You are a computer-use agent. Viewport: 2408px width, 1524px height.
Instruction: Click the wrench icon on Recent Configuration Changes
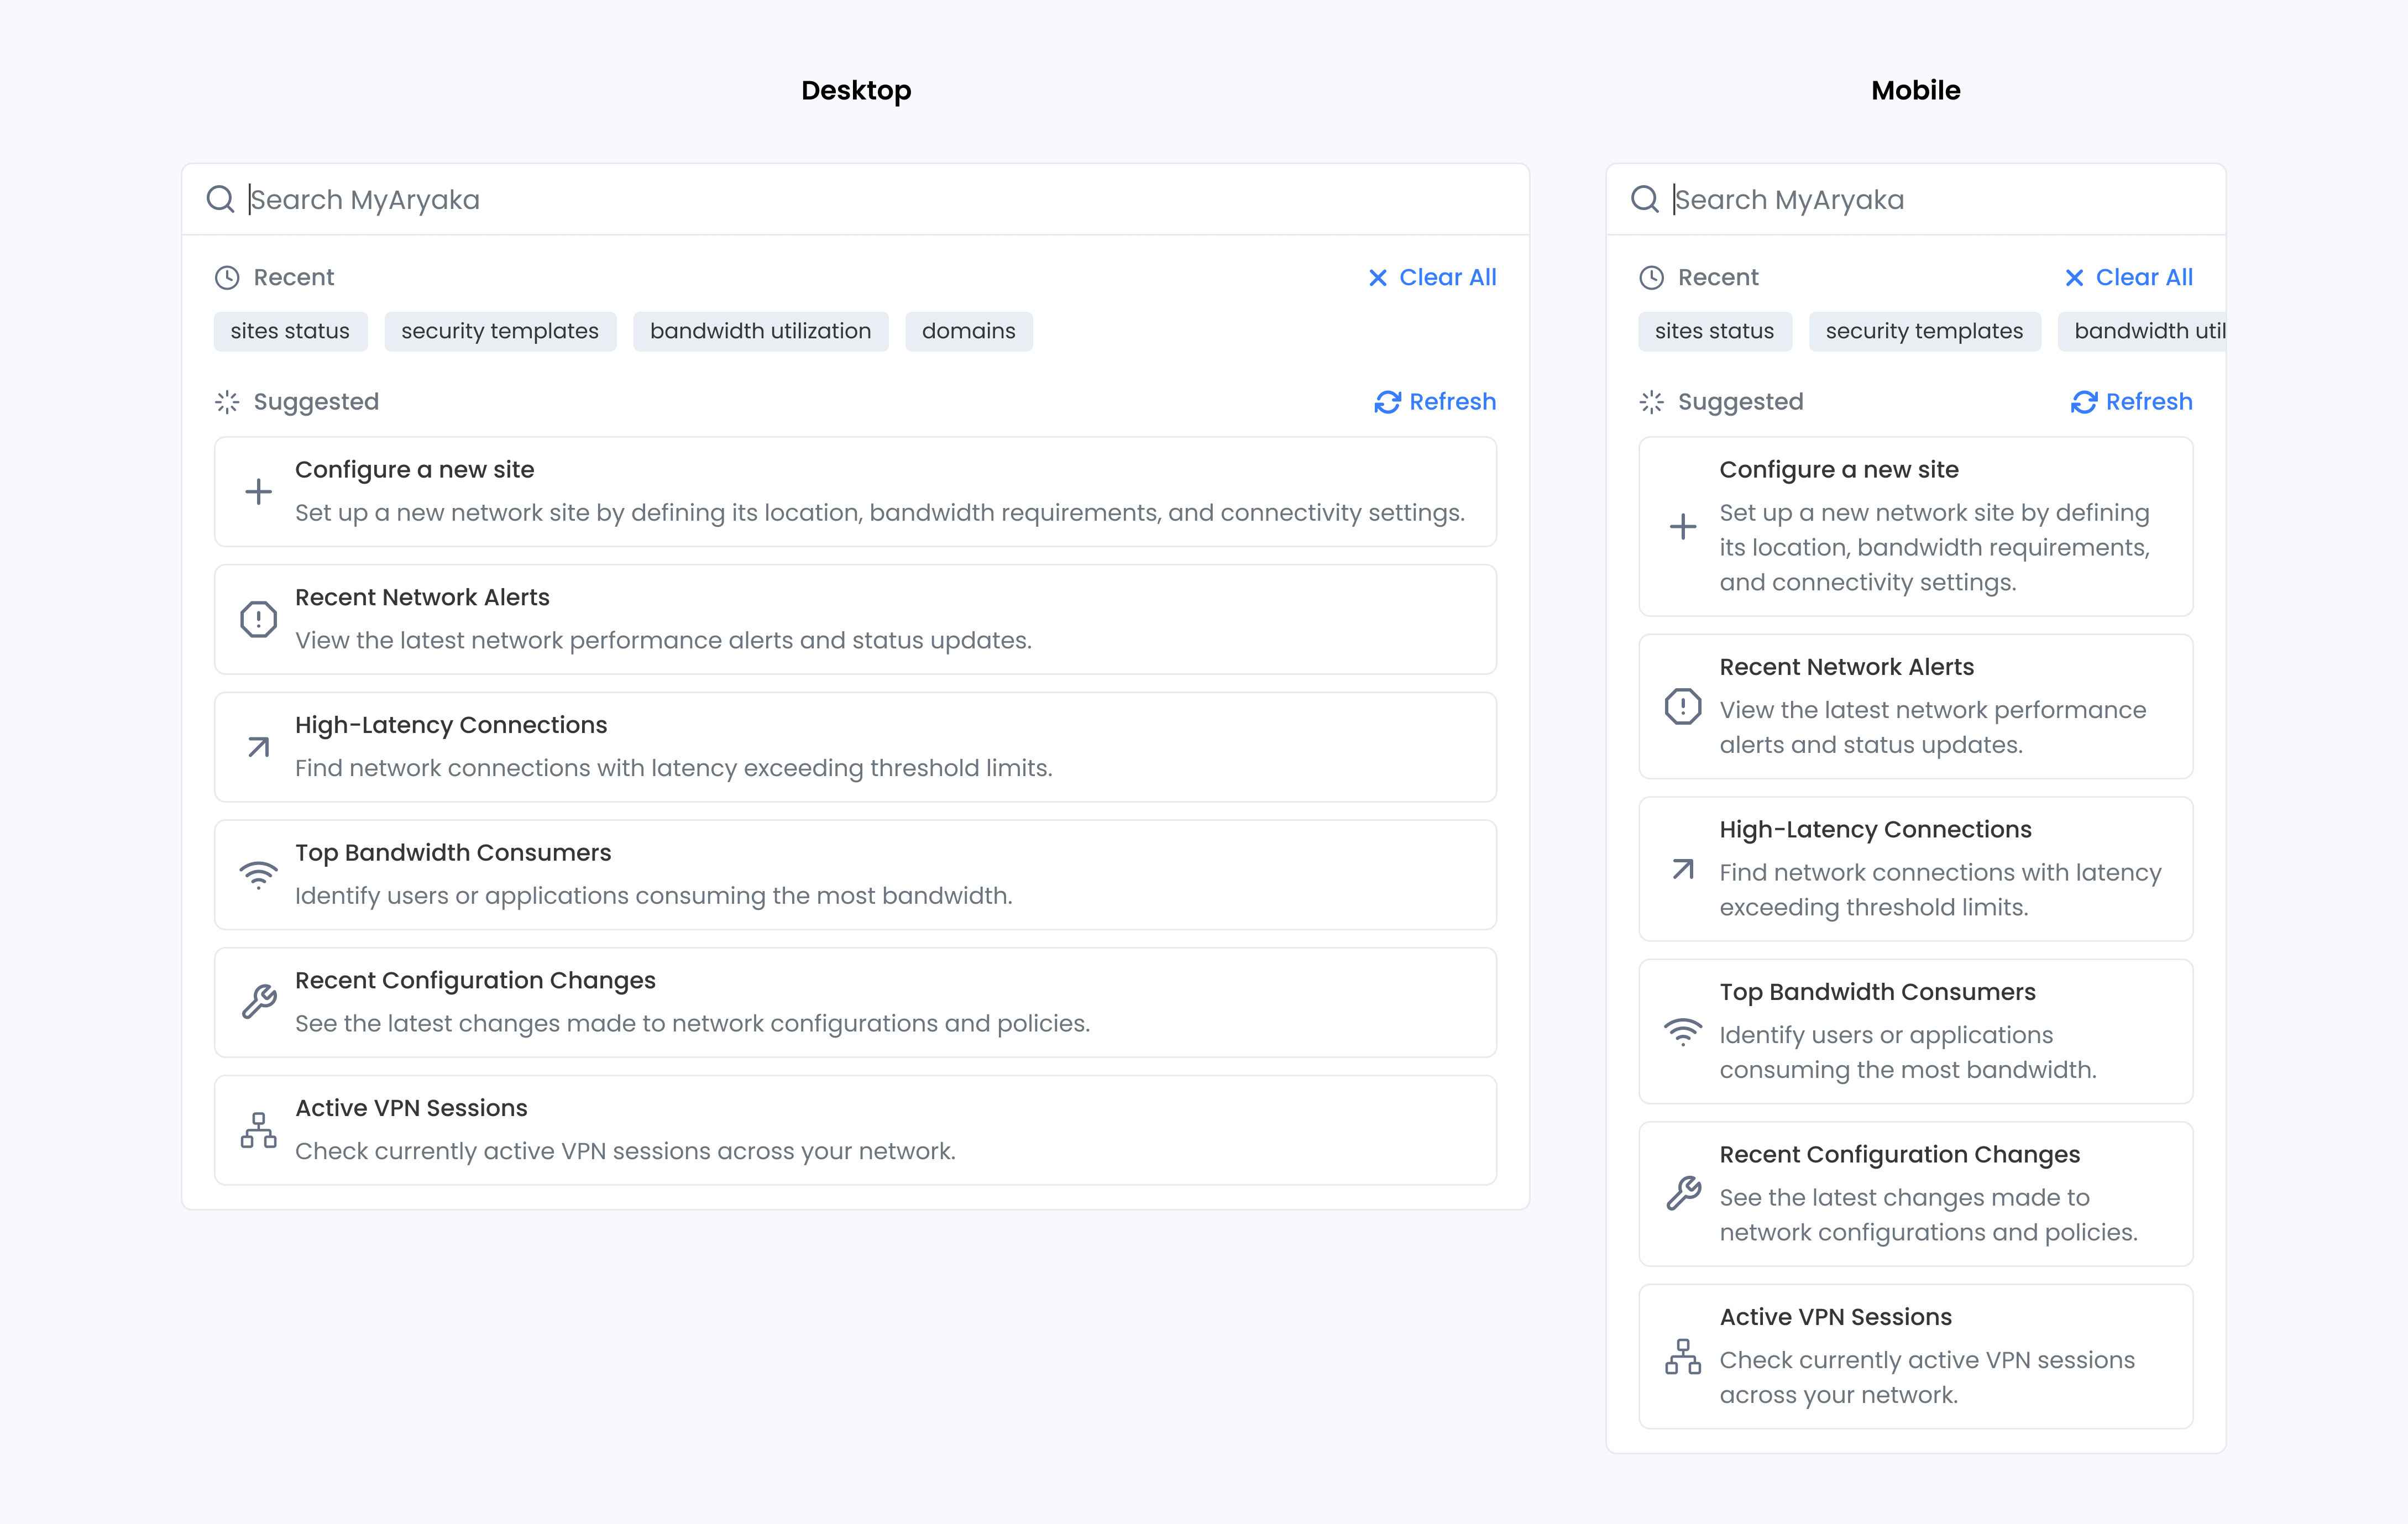[258, 1002]
